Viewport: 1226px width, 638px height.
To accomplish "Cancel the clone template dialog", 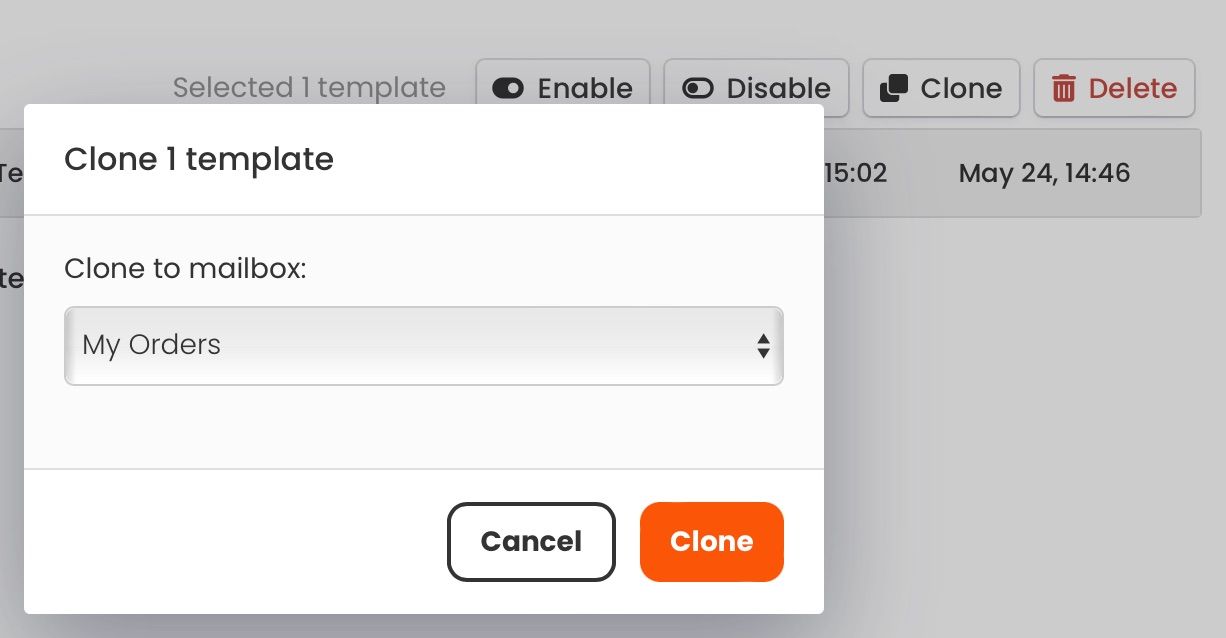I will coord(531,541).
